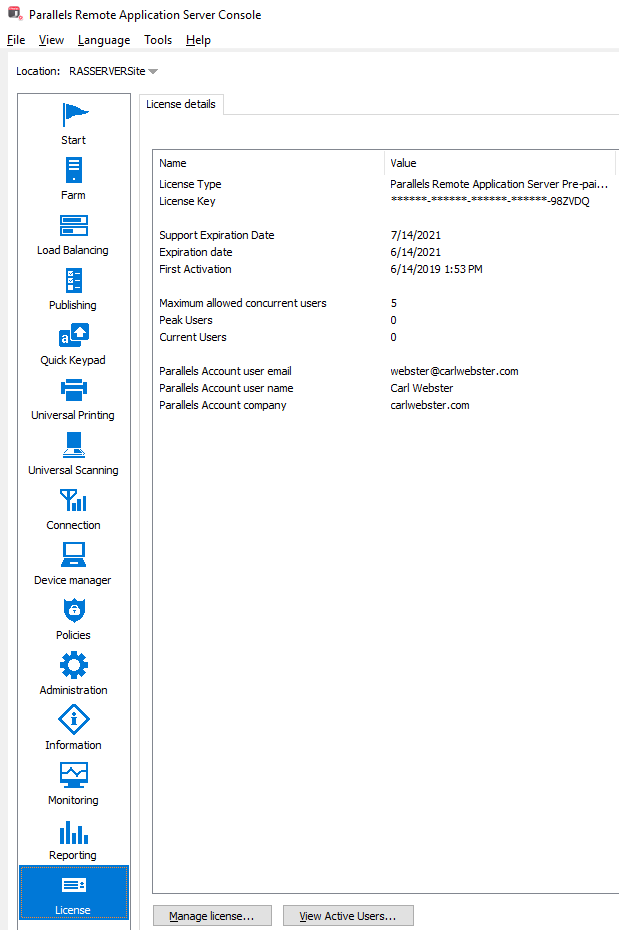The image size is (619, 930).
Task: Open the Language menu
Action: 104,40
